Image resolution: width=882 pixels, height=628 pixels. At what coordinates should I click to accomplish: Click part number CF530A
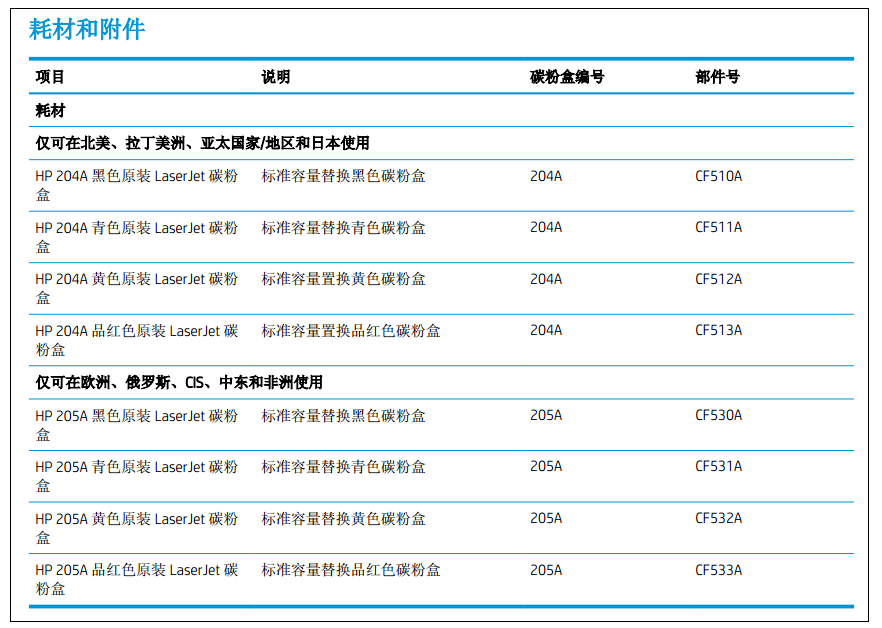tap(718, 415)
